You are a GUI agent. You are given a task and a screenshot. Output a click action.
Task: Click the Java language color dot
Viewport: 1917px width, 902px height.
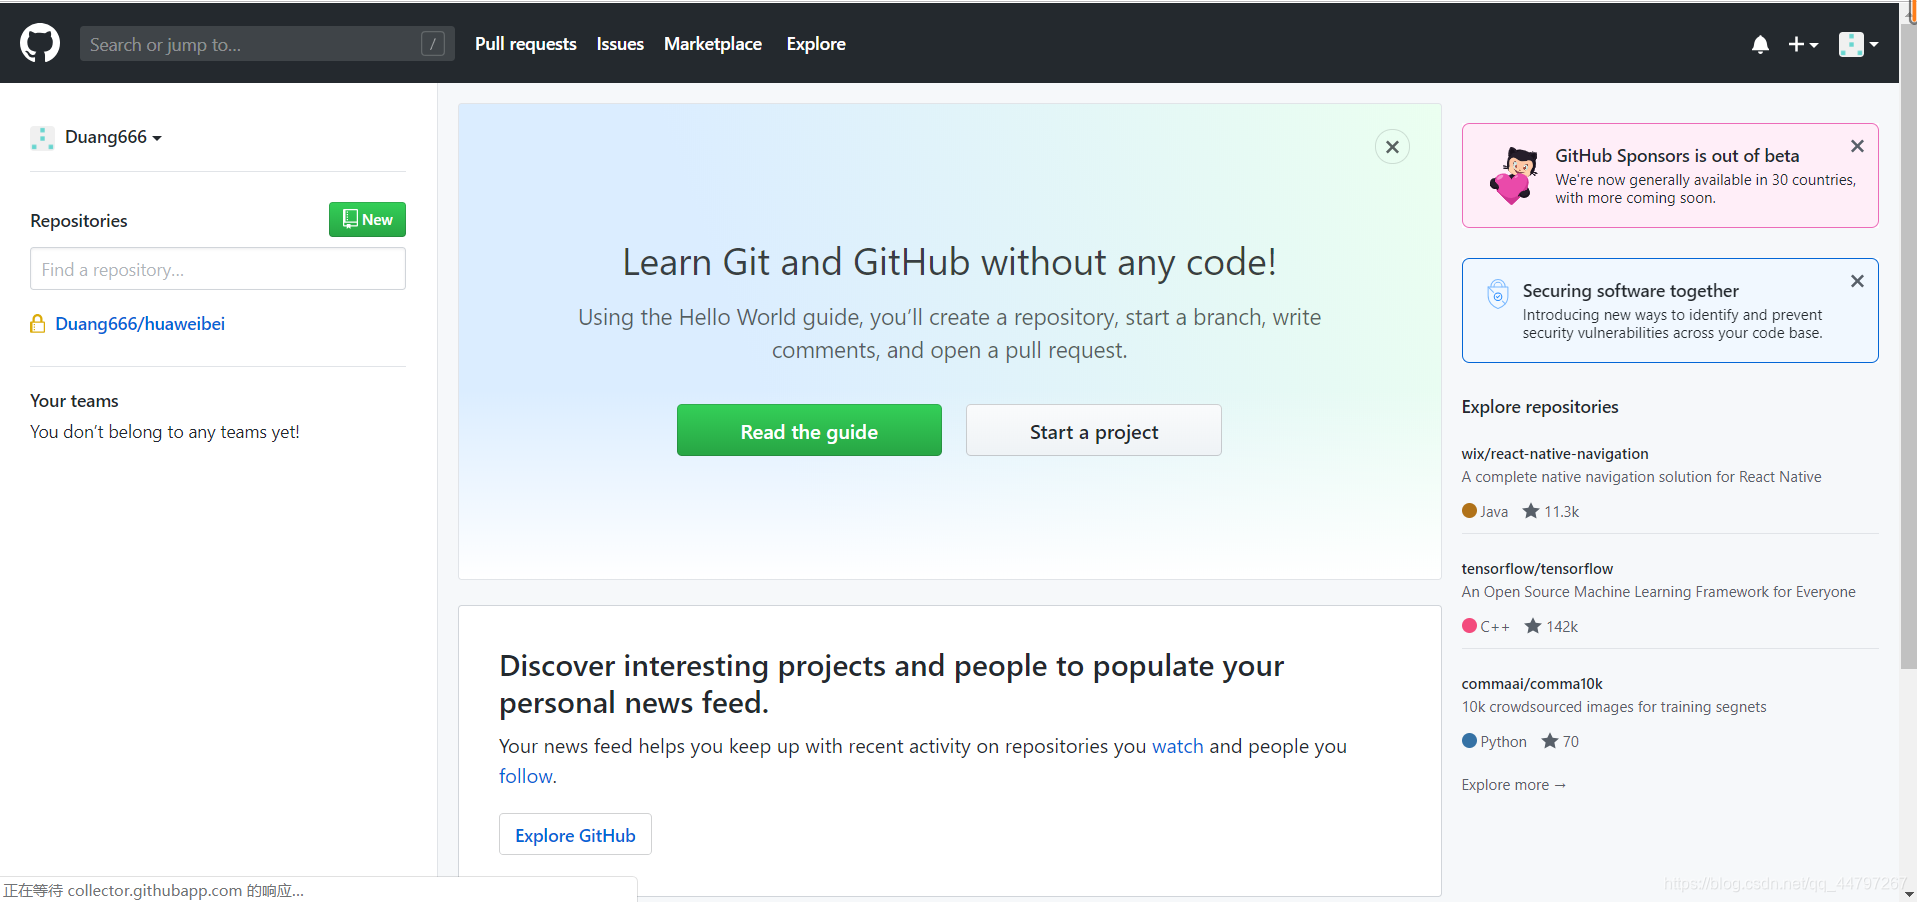pyautogui.click(x=1469, y=511)
